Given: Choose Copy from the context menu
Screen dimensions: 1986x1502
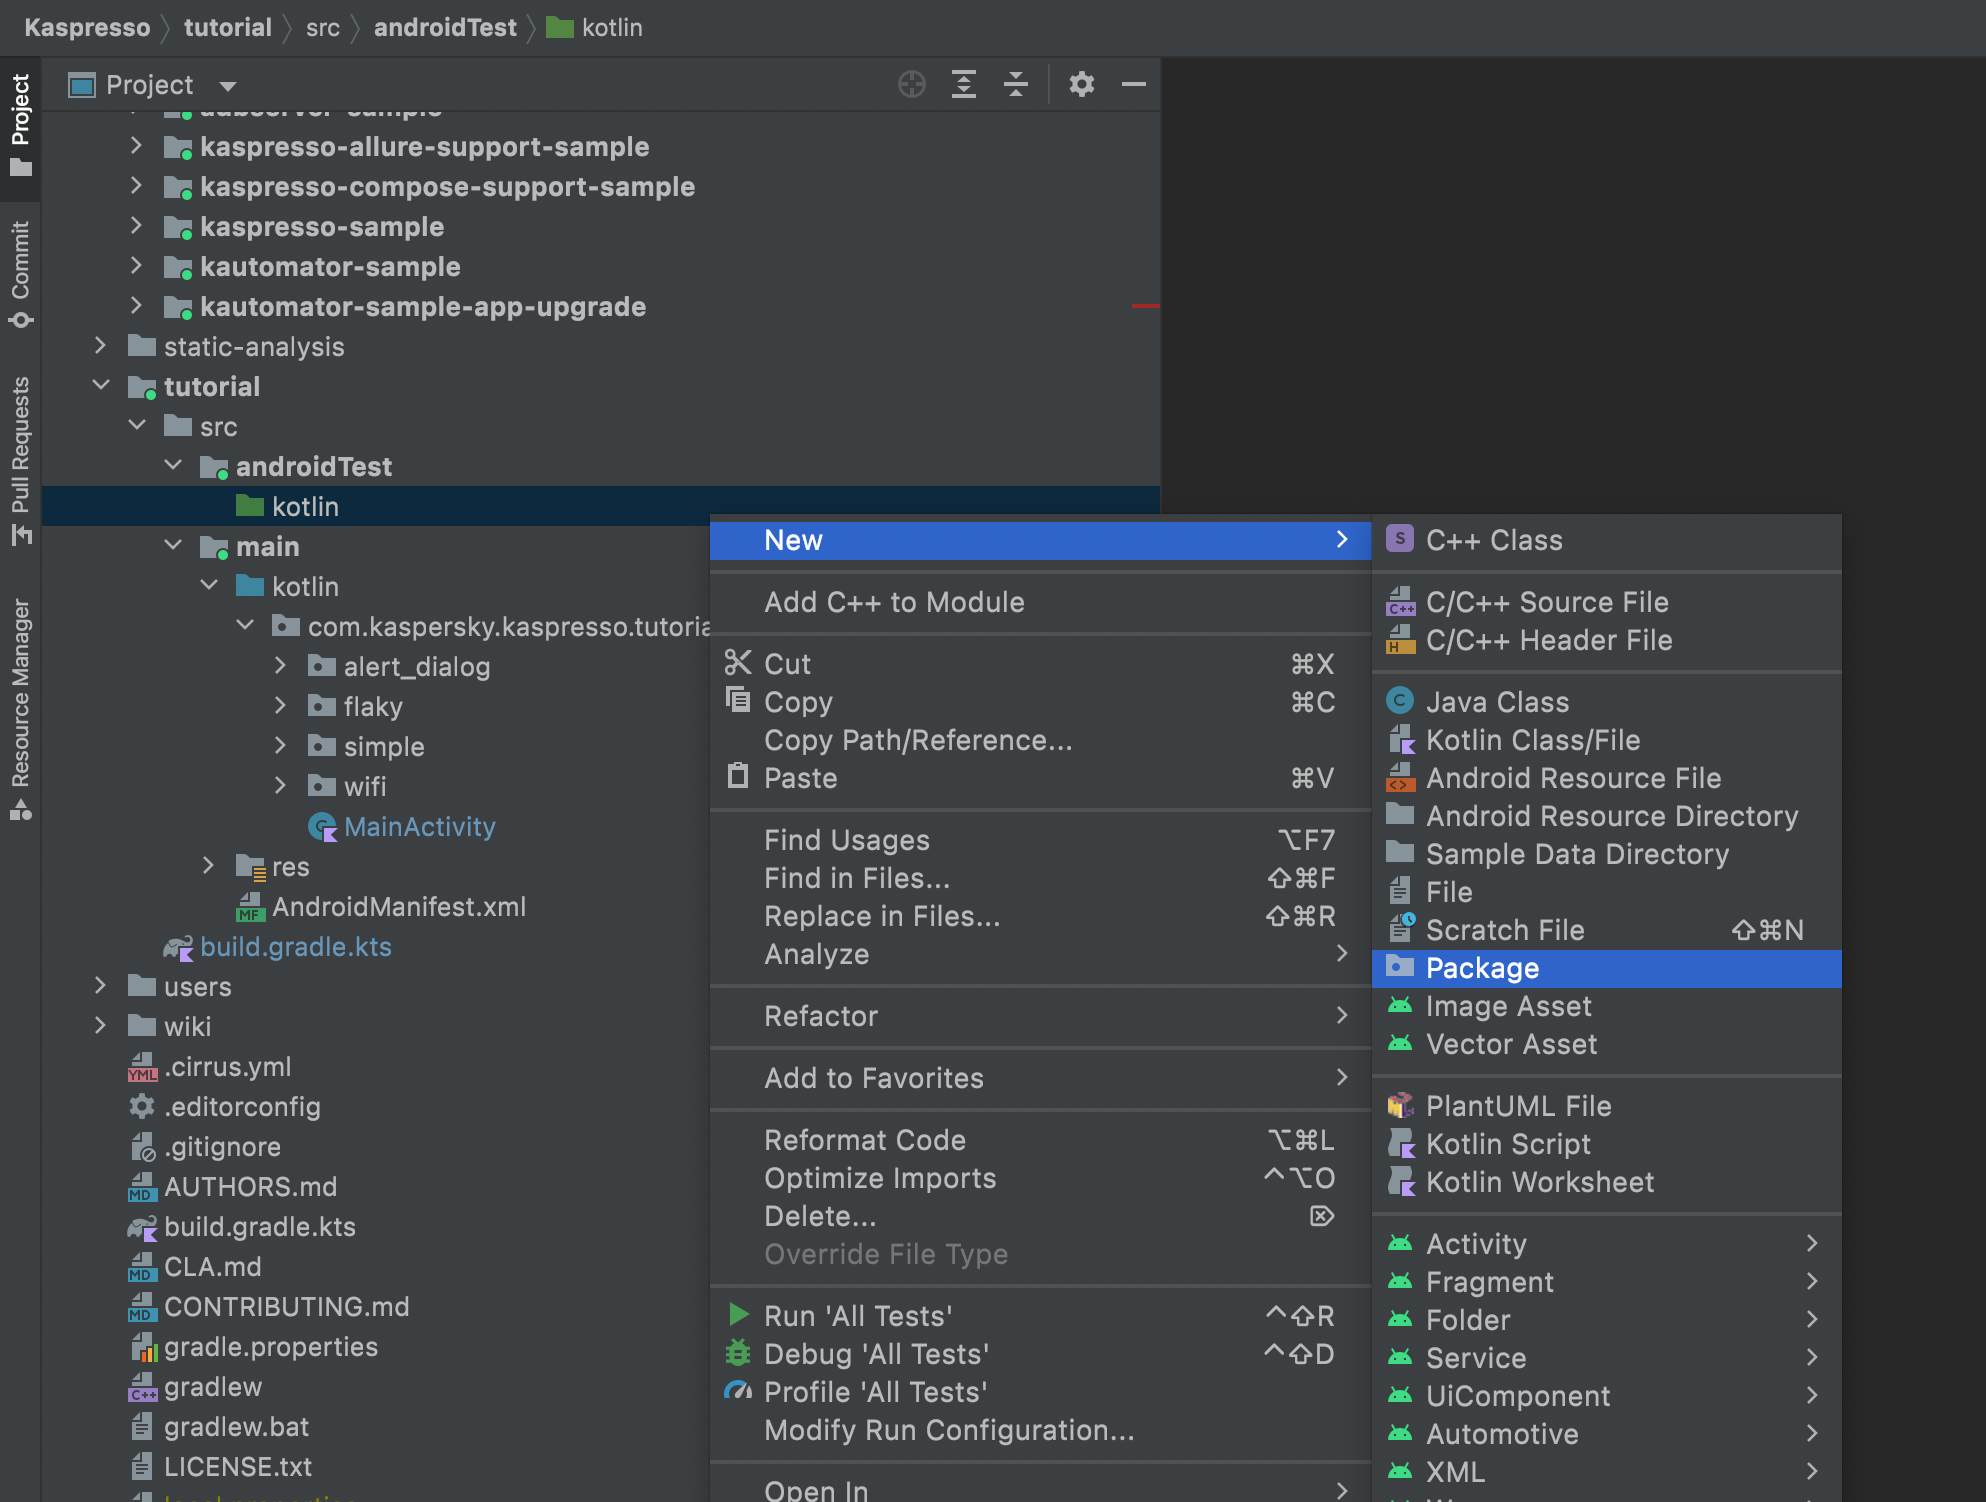Looking at the screenshot, I should pos(1040,702).
